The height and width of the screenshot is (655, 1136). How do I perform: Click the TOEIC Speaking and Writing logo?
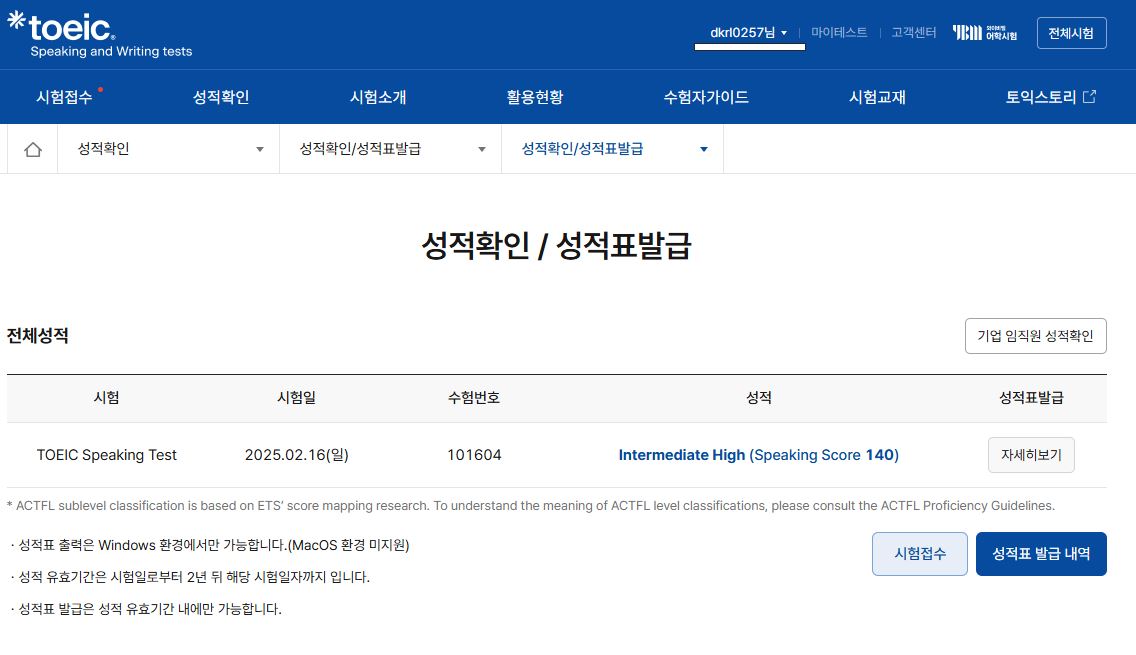click(100, 35)
